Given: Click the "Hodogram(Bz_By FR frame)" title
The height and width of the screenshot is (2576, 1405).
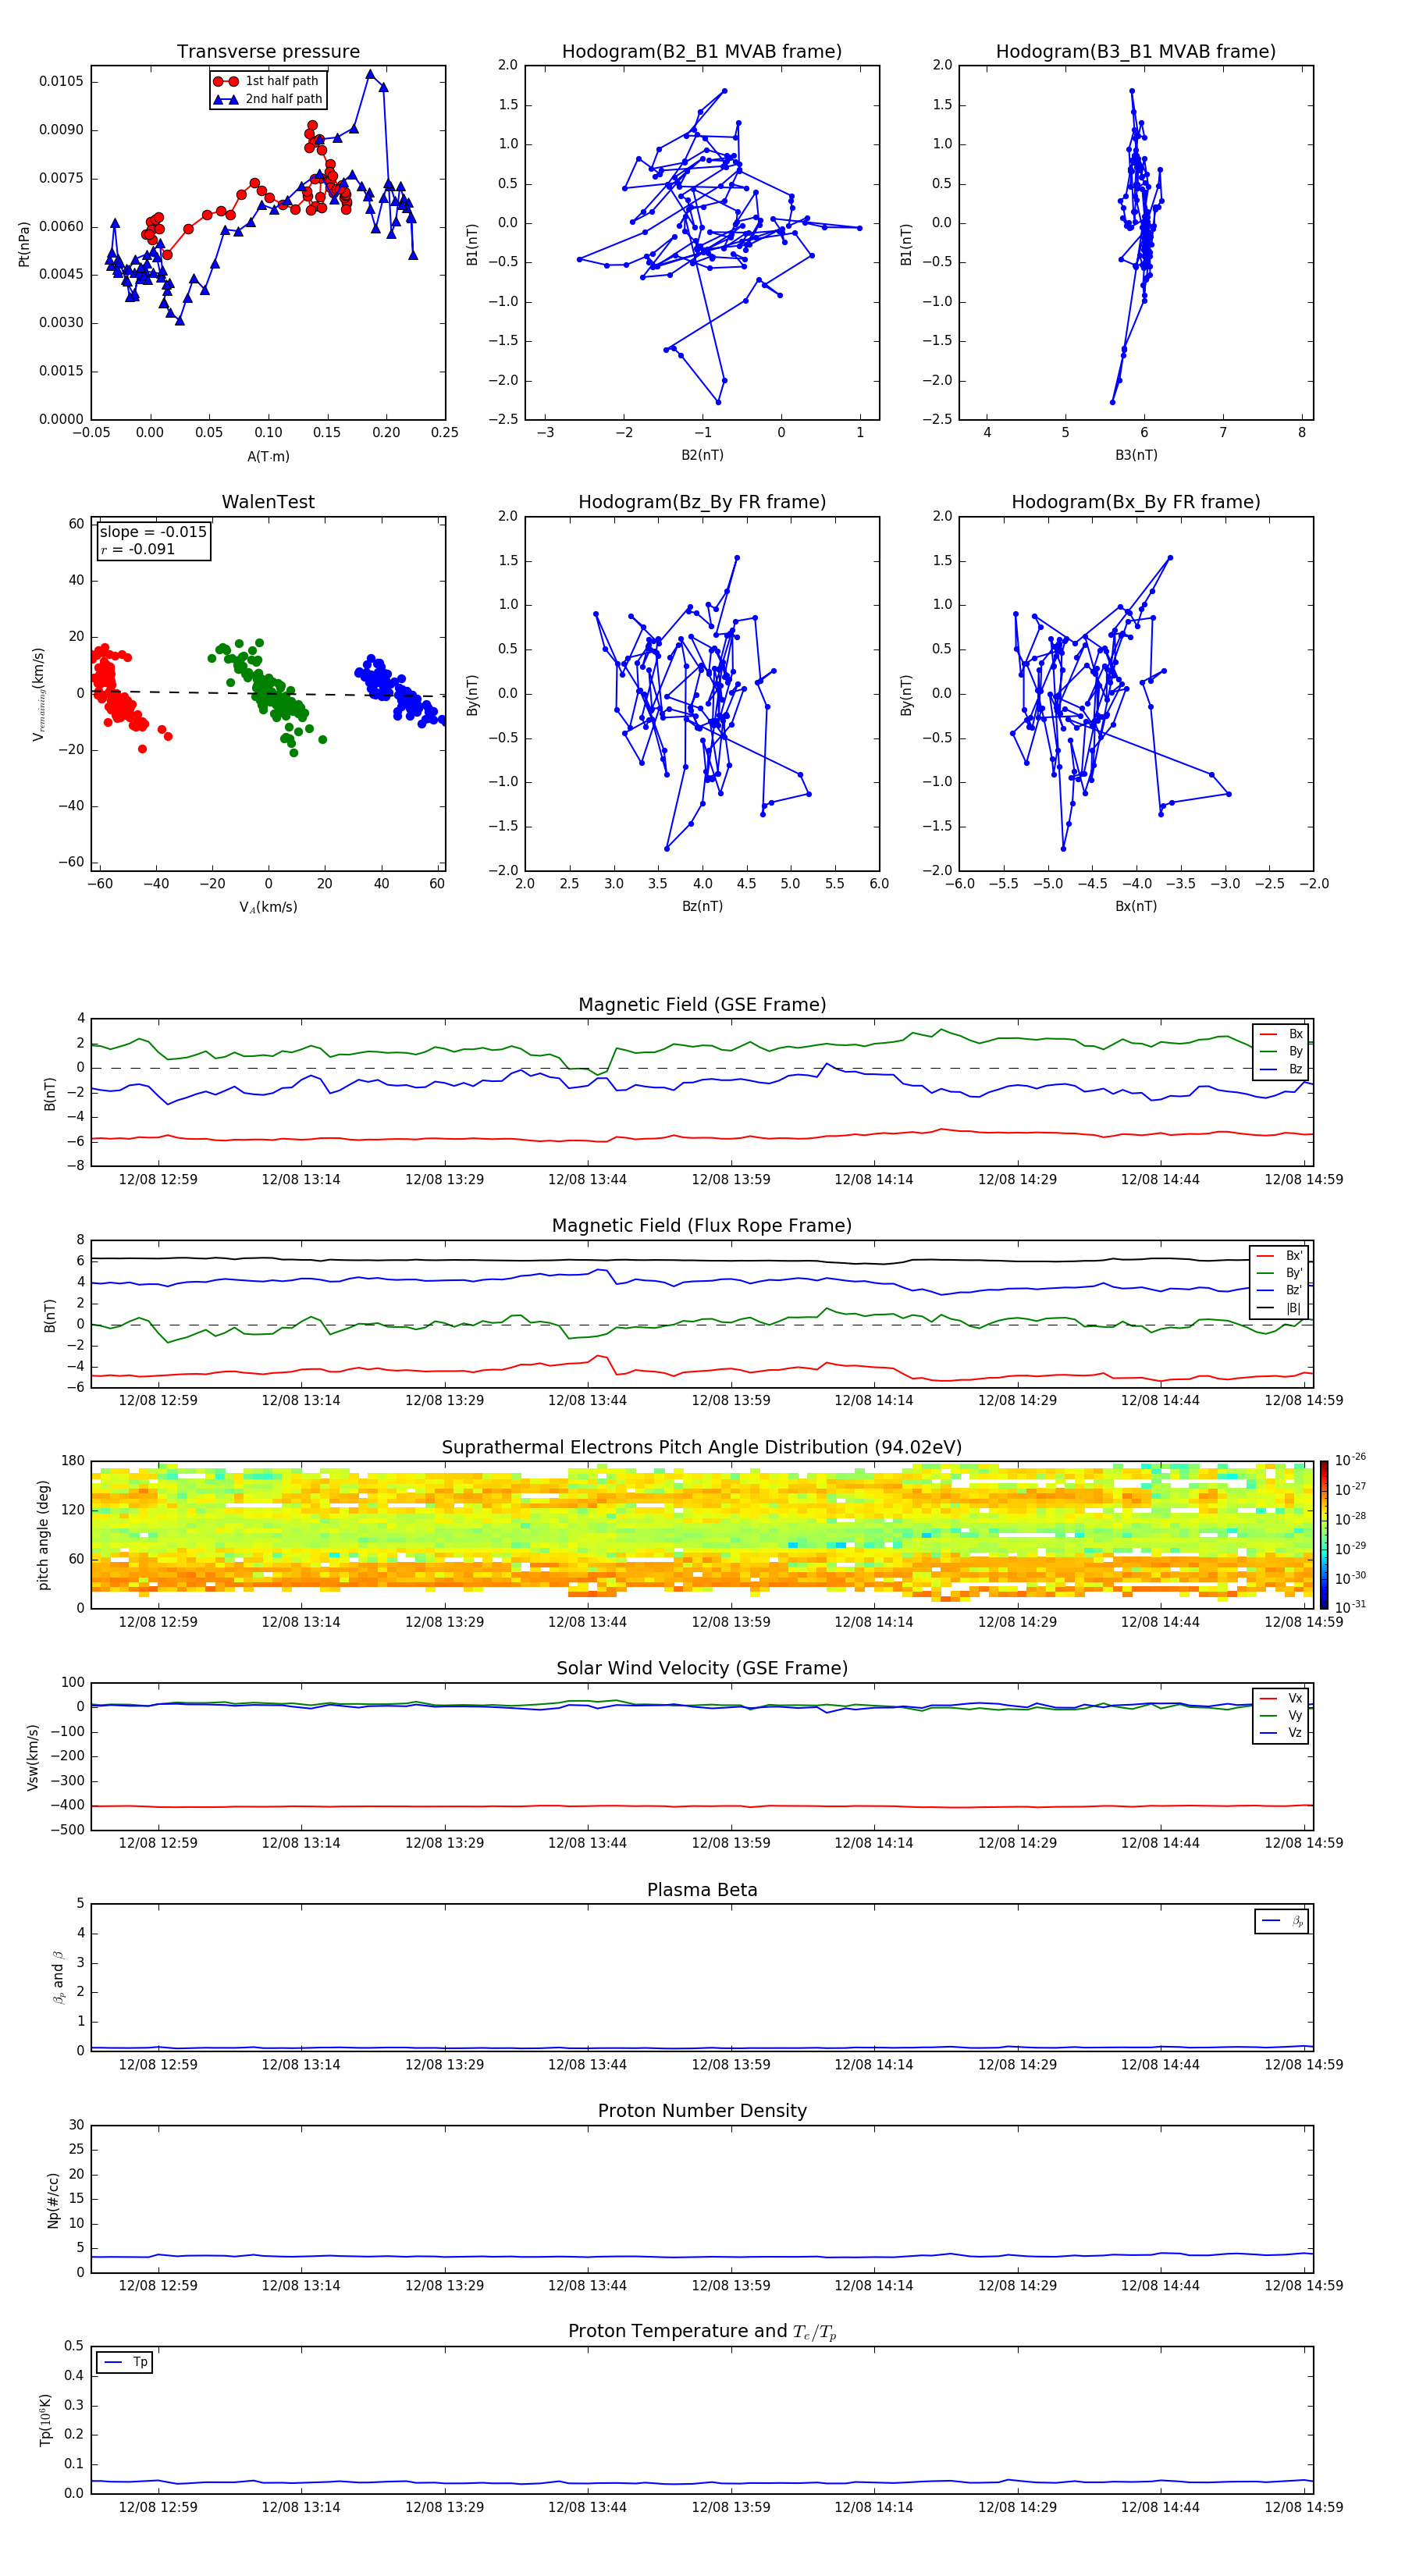Looking at the screenshot, I should point(702,502).
